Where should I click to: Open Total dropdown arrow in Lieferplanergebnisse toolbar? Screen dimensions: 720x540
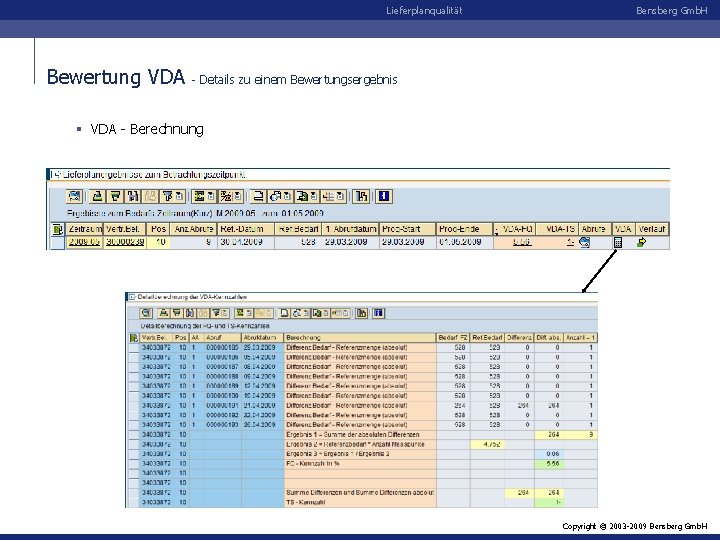tap(212, 197)
